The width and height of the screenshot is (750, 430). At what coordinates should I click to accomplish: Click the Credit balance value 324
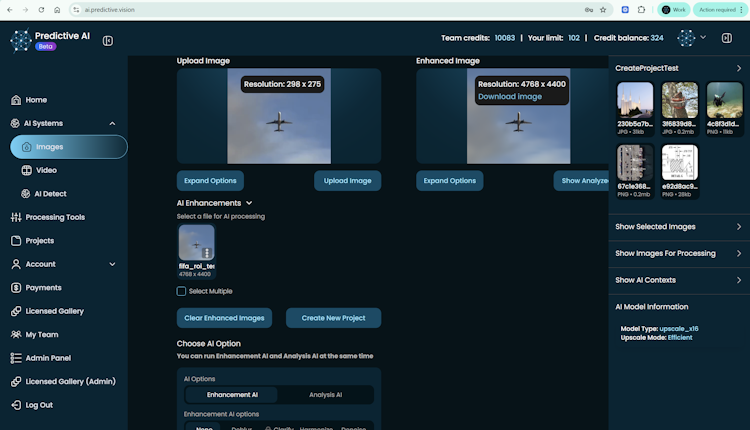(x=657, y=38)
